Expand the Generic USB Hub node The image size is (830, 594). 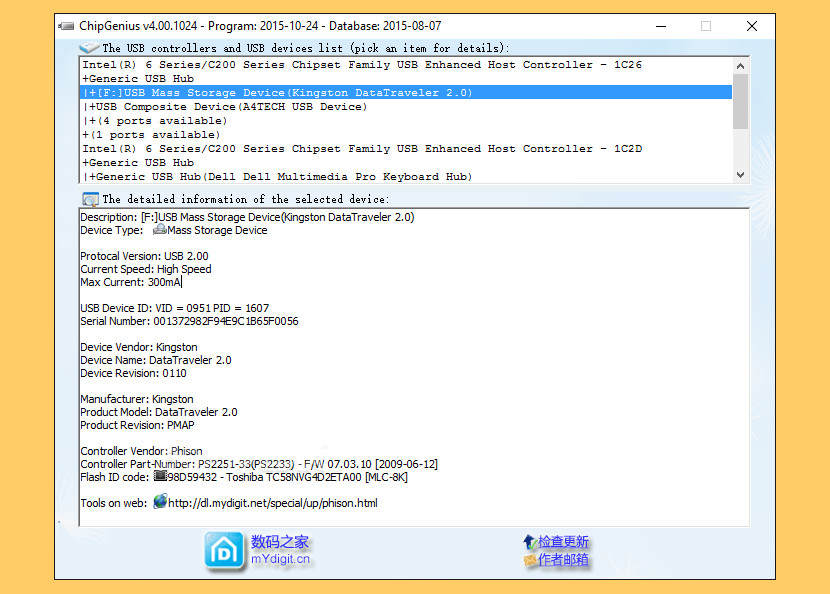coord(87,78)
